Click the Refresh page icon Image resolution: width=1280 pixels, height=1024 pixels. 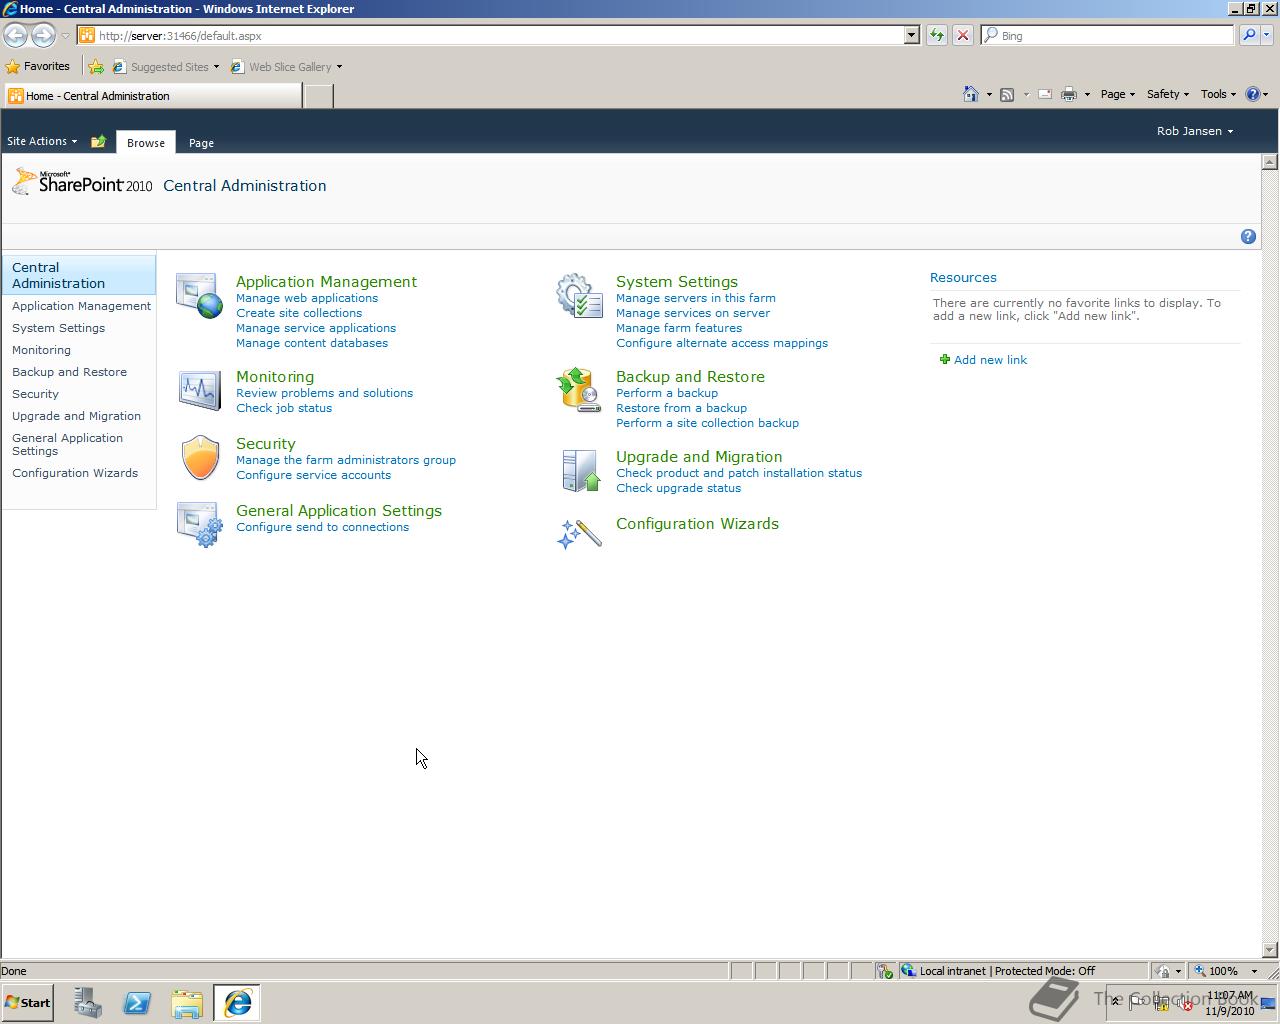click(x=936, y=35)
